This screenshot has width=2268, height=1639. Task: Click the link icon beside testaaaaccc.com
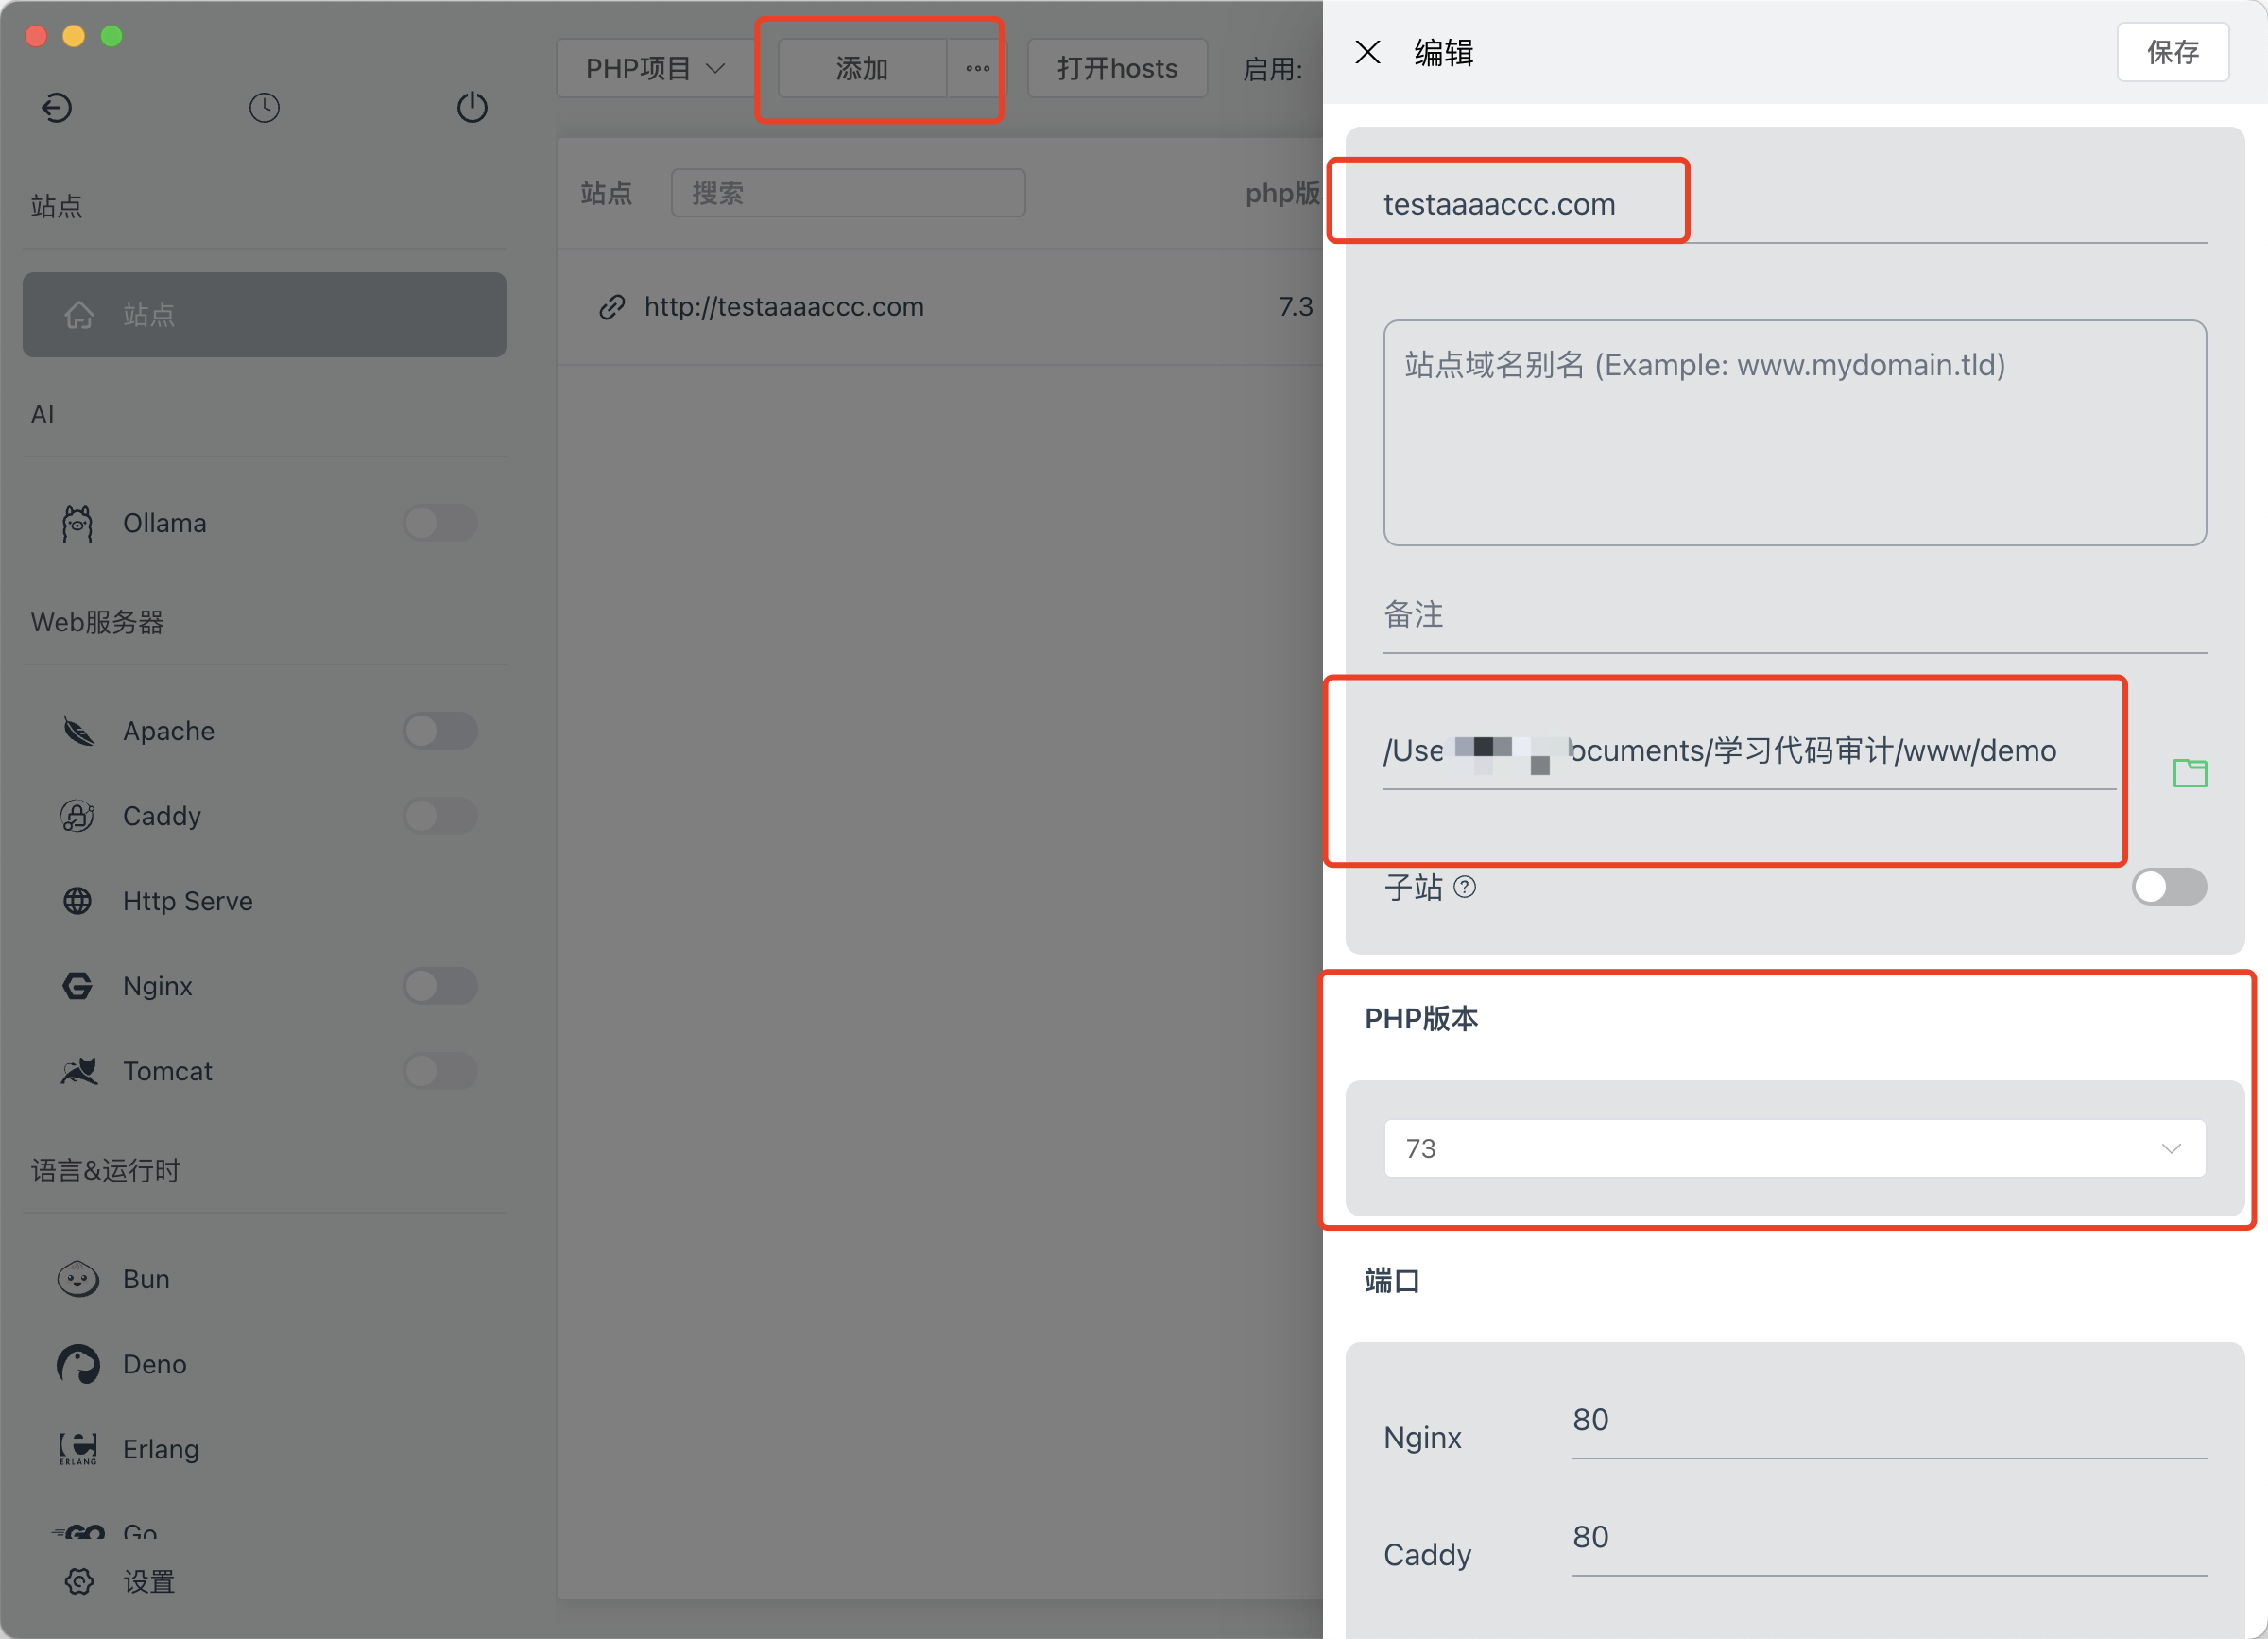(612, 307)
